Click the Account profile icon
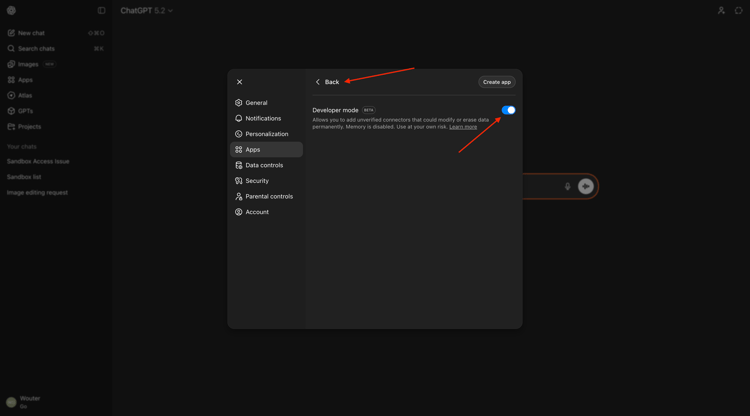The image size is (750, 416). click(239, 212)
